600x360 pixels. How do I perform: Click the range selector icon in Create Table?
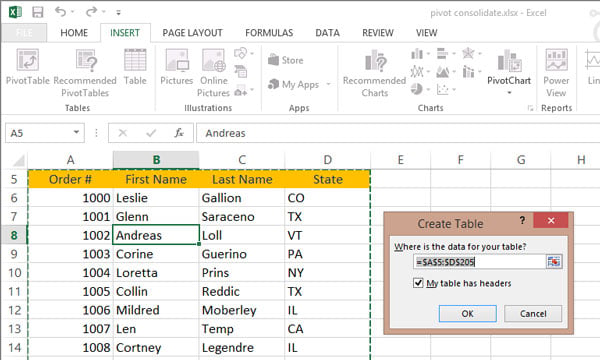pyautogui.click(x=554, y=262)
